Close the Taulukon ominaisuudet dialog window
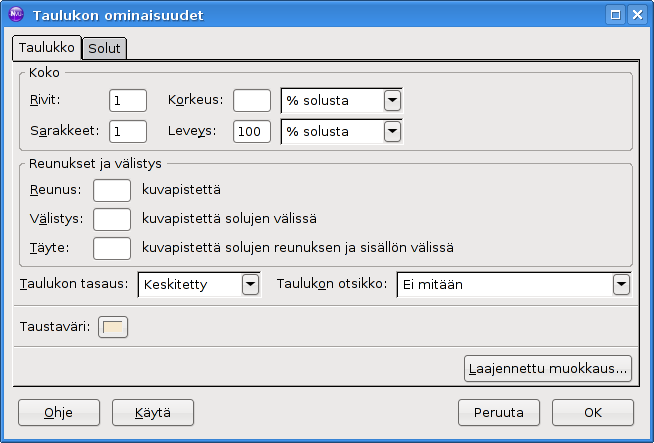Image resolution: width=654 pixels, height=443 pixels. click(x=637, y=15)
